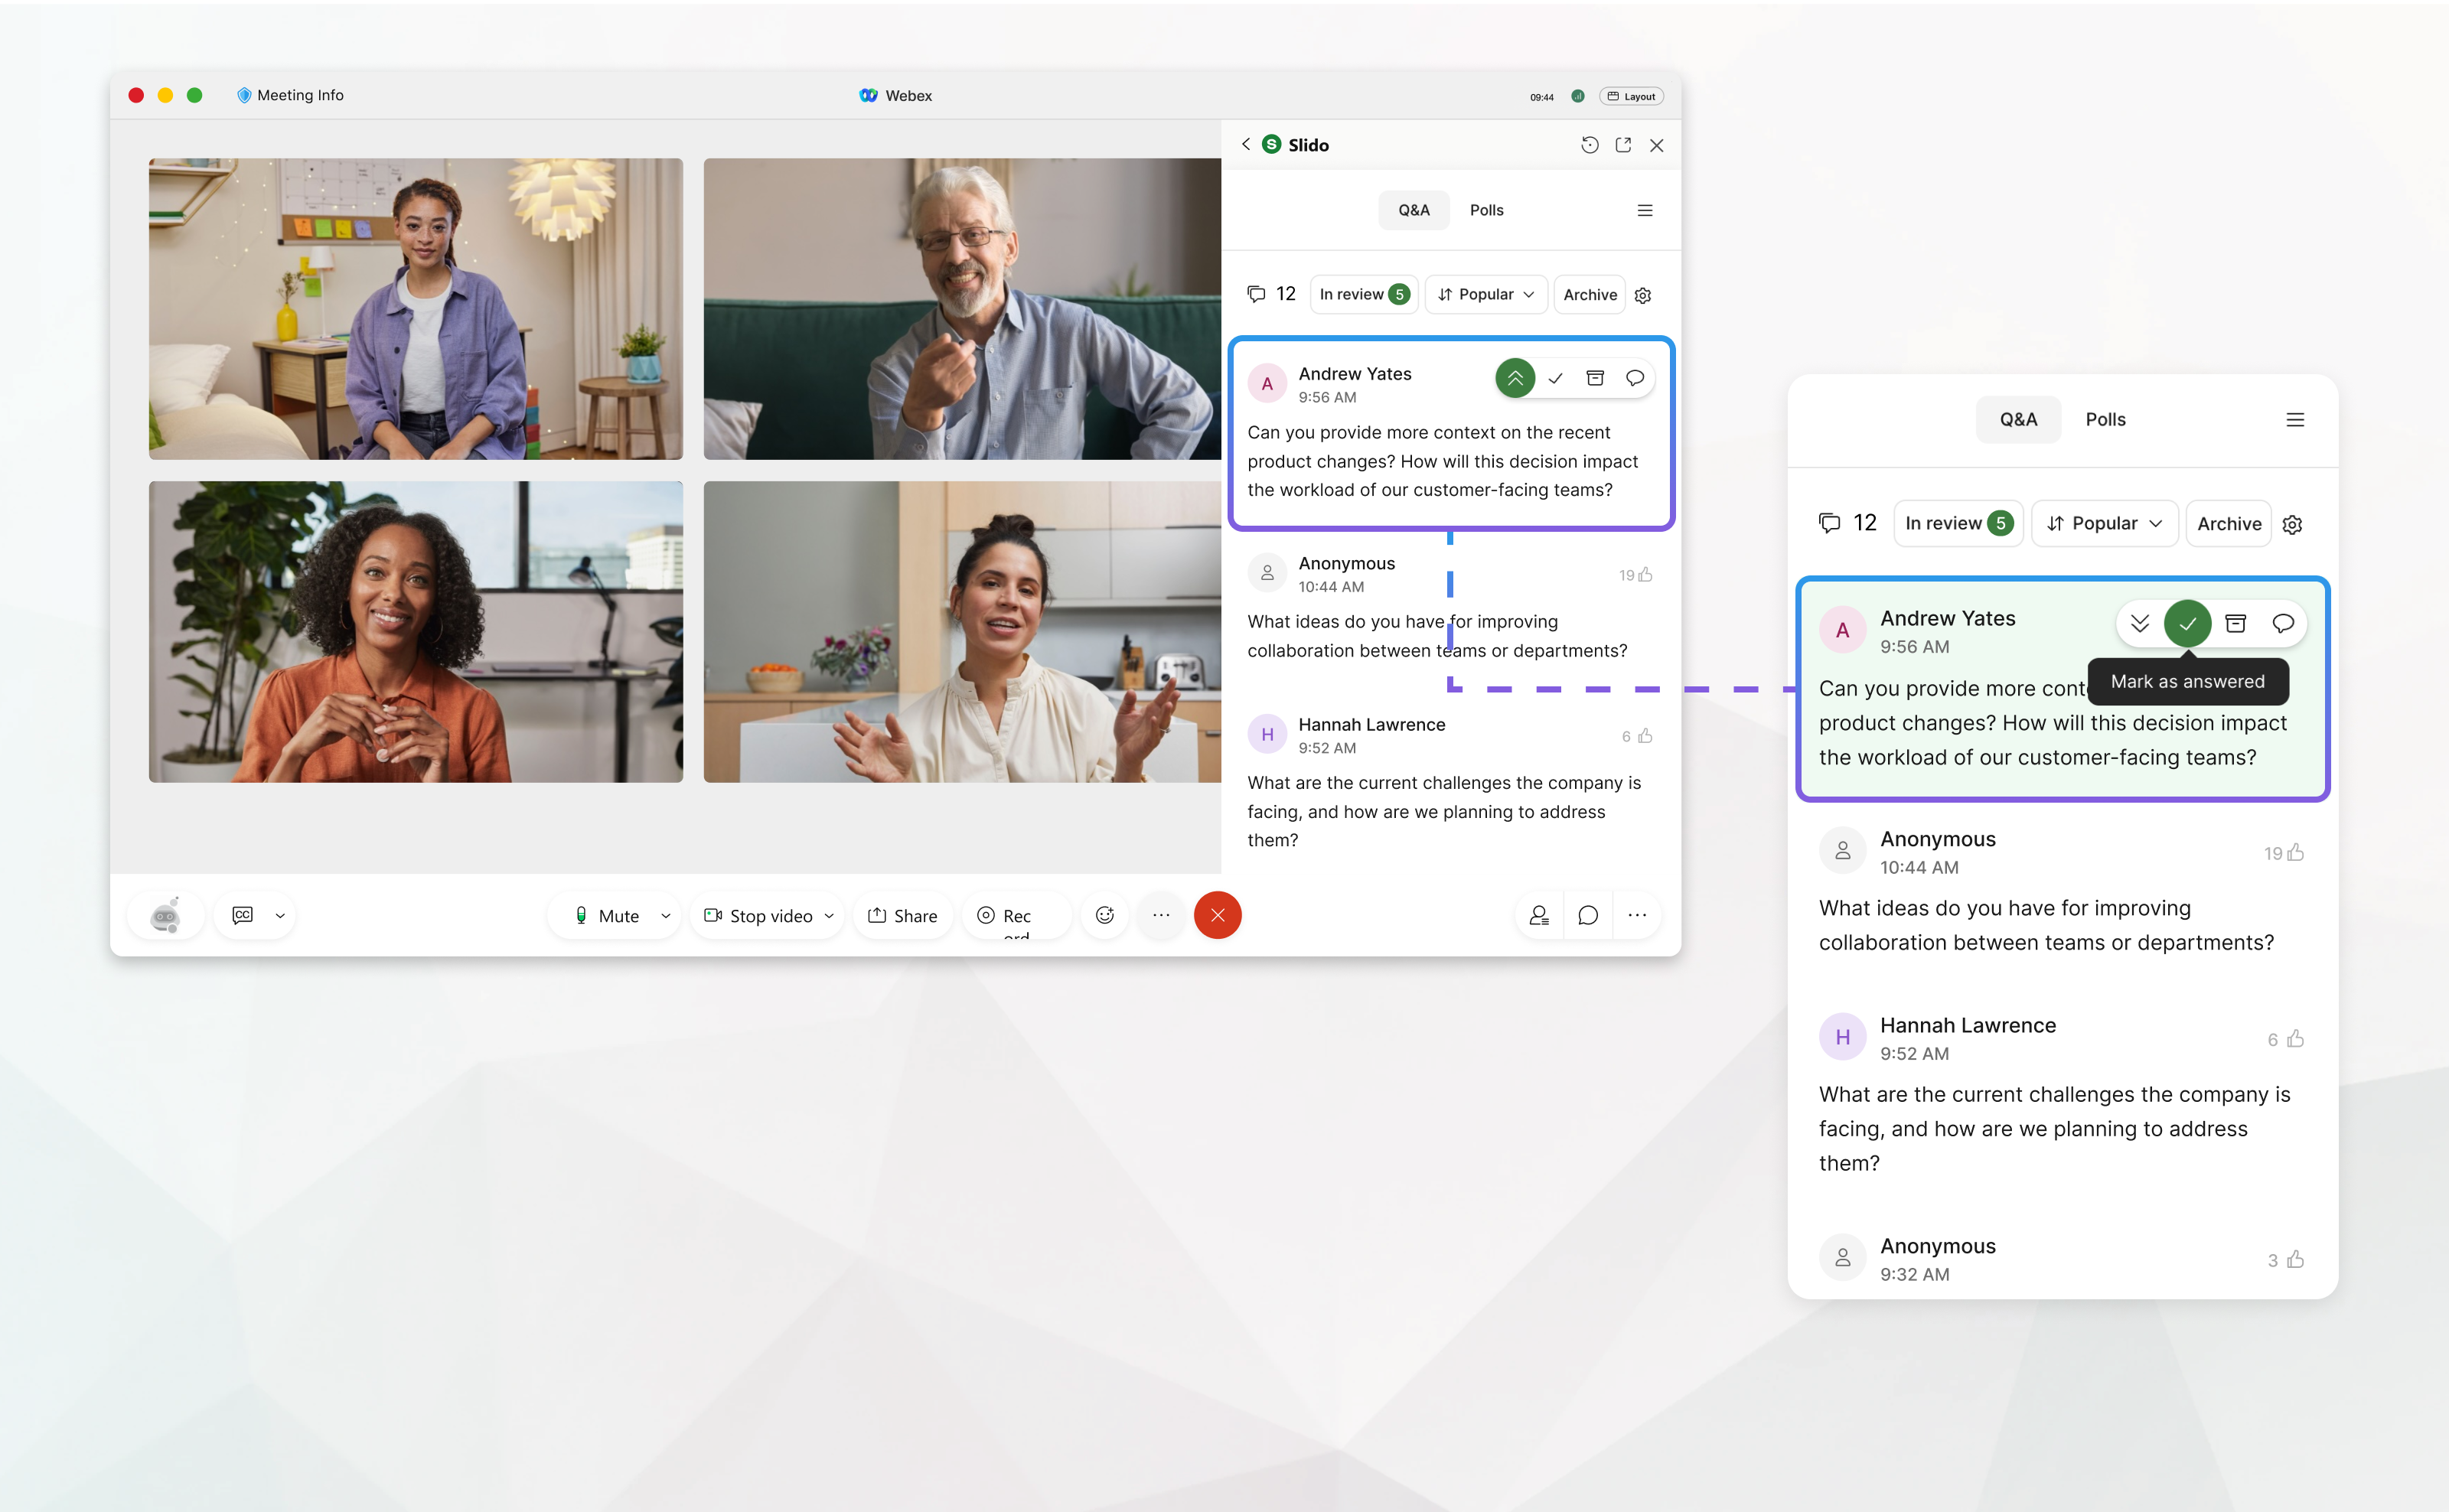Expand Popular sort dropdown in enlarged panel
This screenshot has width=2449, height=1512.
tap(2104, 523)
